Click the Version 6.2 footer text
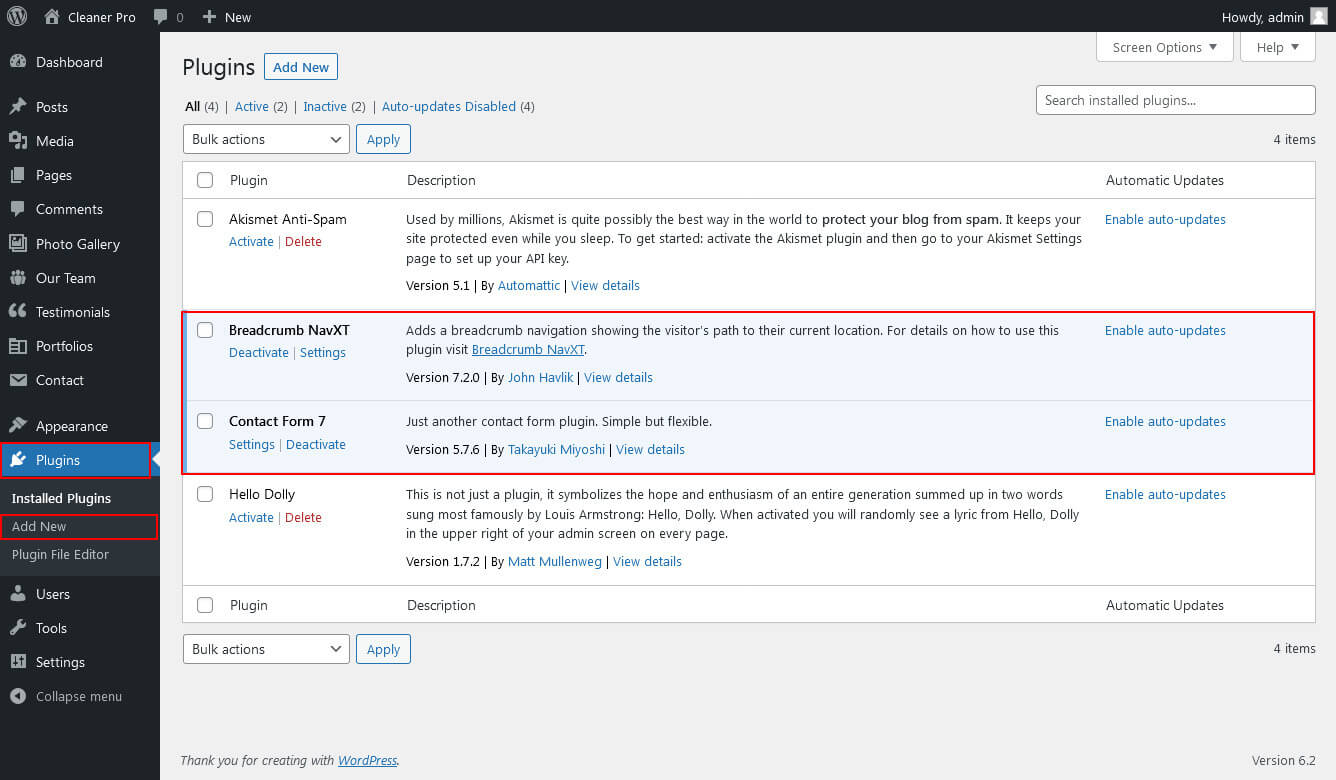The height and width of the screenshot is (780, 1336). pos(1284,760)
